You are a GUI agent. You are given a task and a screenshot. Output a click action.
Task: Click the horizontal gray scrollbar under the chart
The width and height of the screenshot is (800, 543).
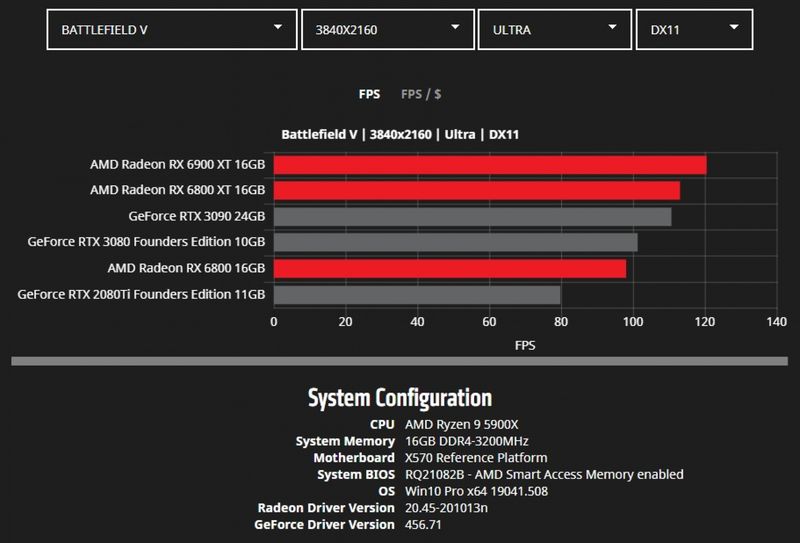click(x=399, y=361)
